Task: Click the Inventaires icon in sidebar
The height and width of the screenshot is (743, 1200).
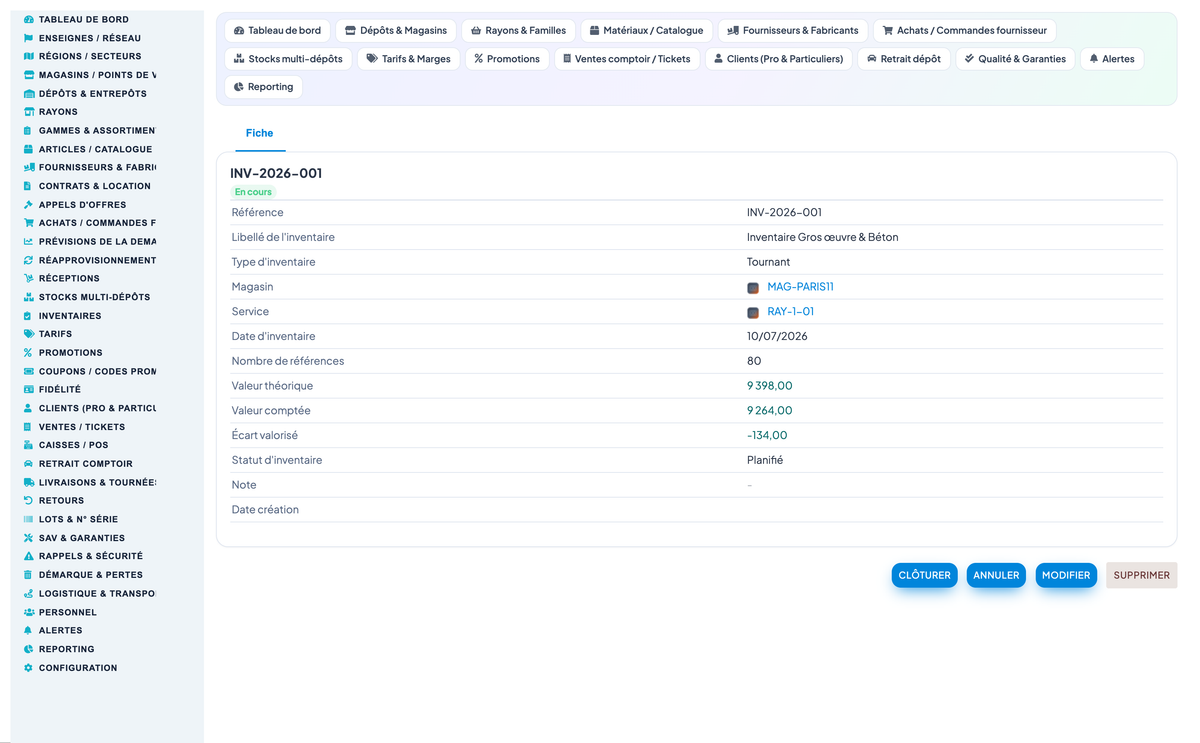Action: point(29,316)
